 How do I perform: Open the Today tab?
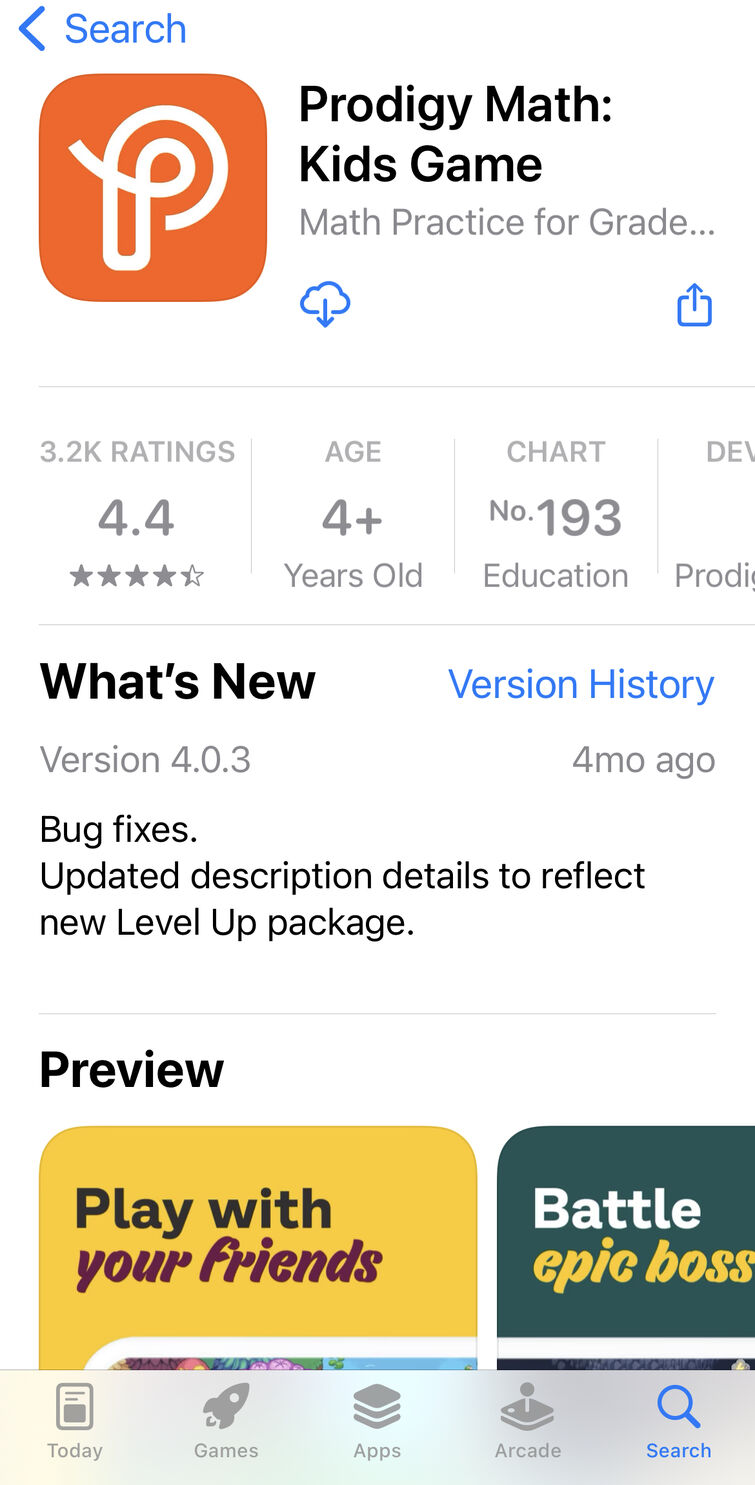(x=75, y=1422)
